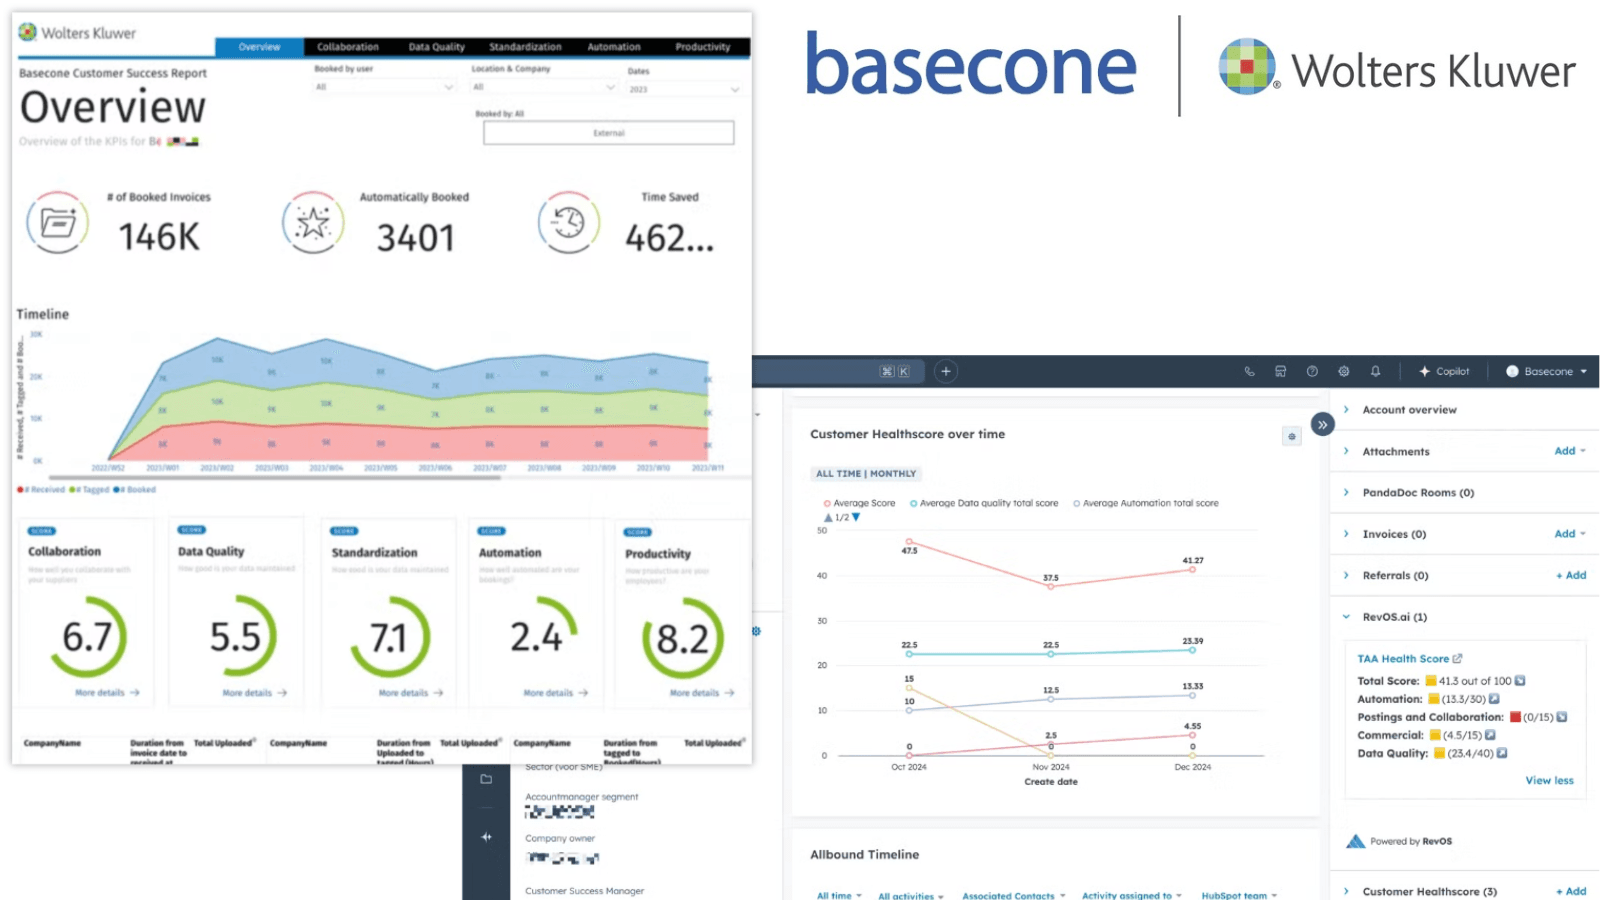Click the External booked-by button
The image size is (1600, 900).
(609, 133)
